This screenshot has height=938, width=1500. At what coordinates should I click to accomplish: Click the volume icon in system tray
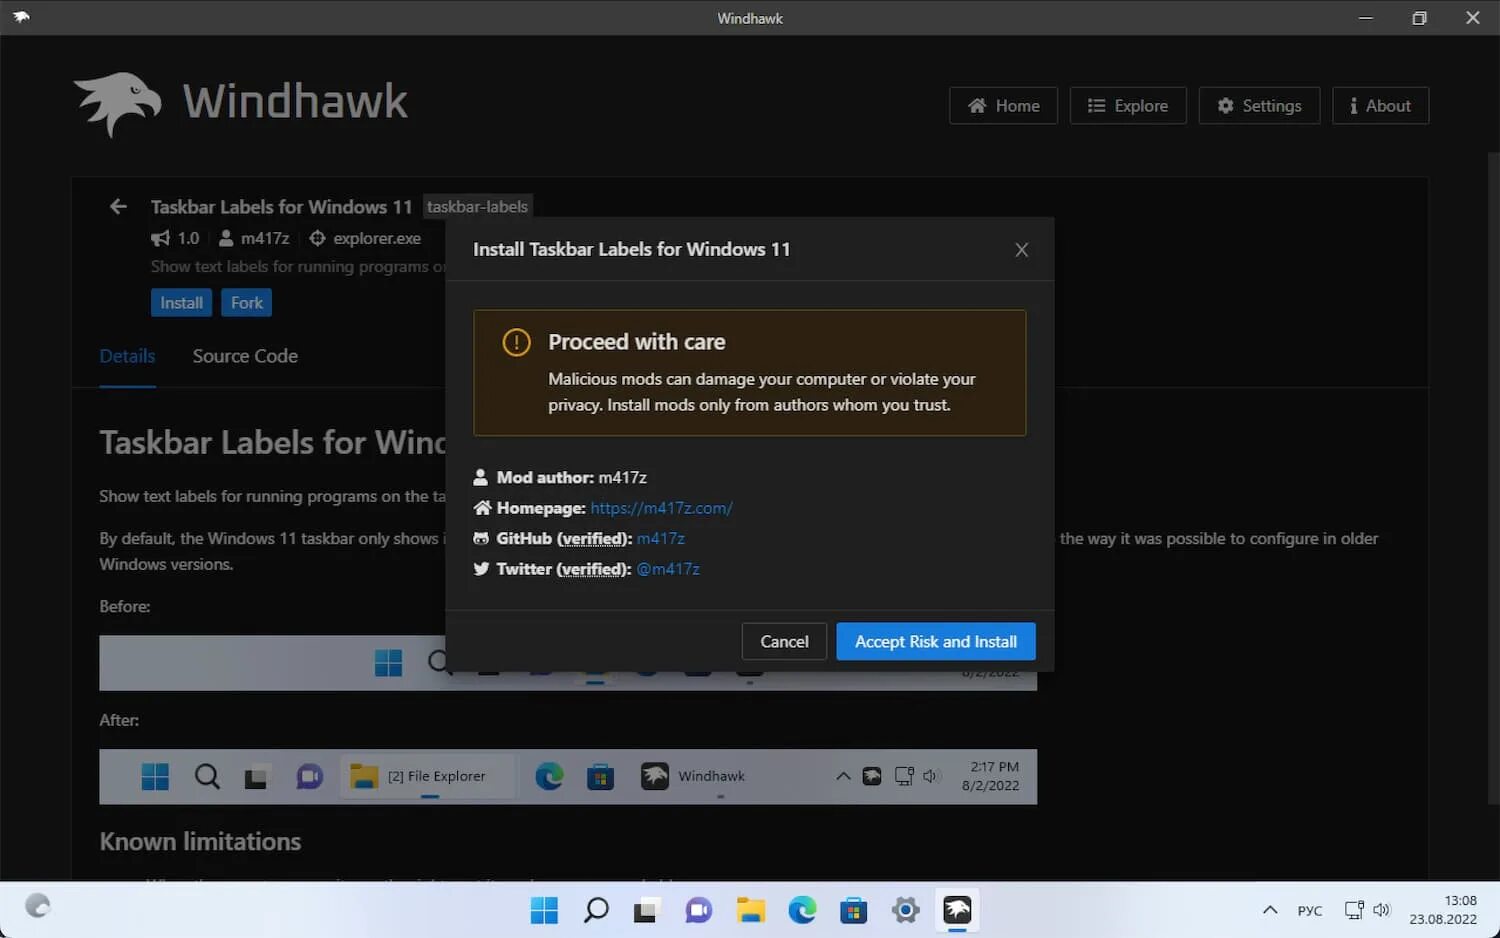coord(1382,910)
